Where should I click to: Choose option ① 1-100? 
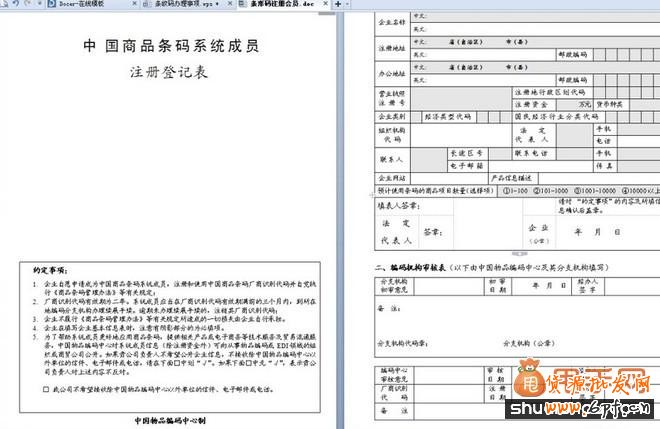tap(516, 191)
